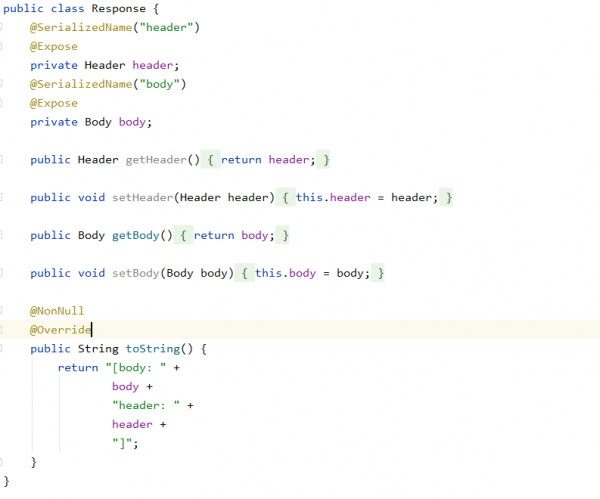
Task: Click the void keyword of setBody
Action: click(91, 273)
